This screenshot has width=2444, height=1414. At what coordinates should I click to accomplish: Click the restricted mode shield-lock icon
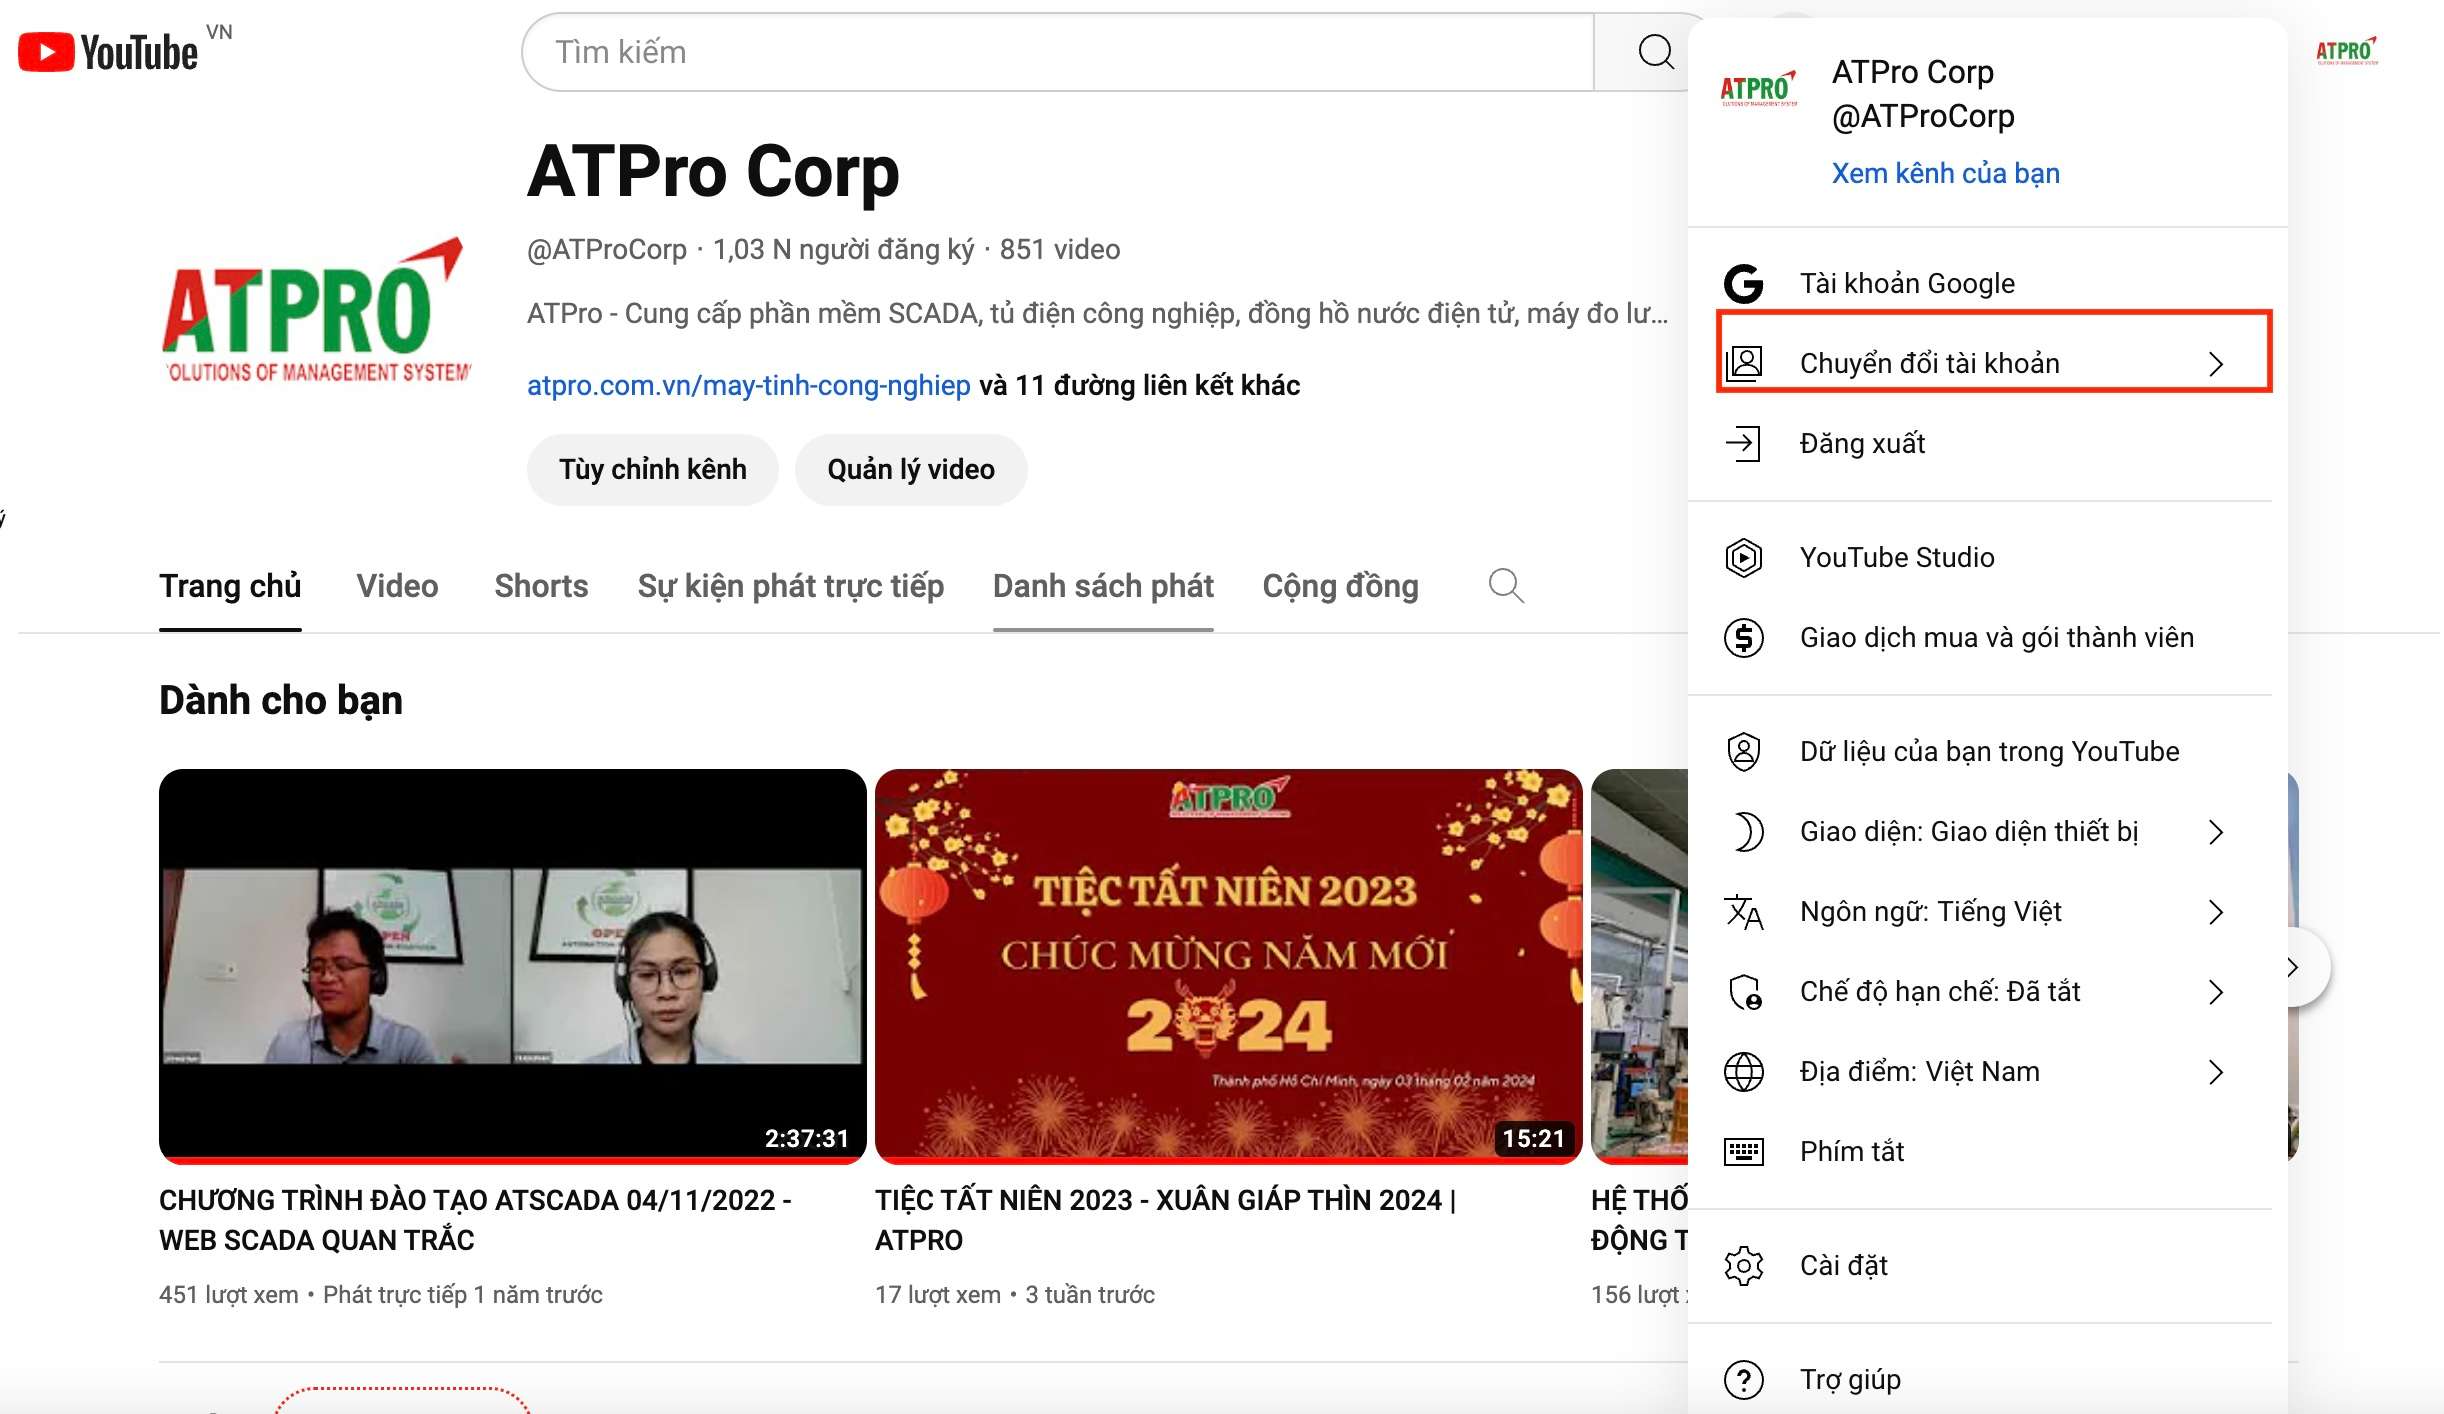pyautogui.click(x=1745, y=991)
